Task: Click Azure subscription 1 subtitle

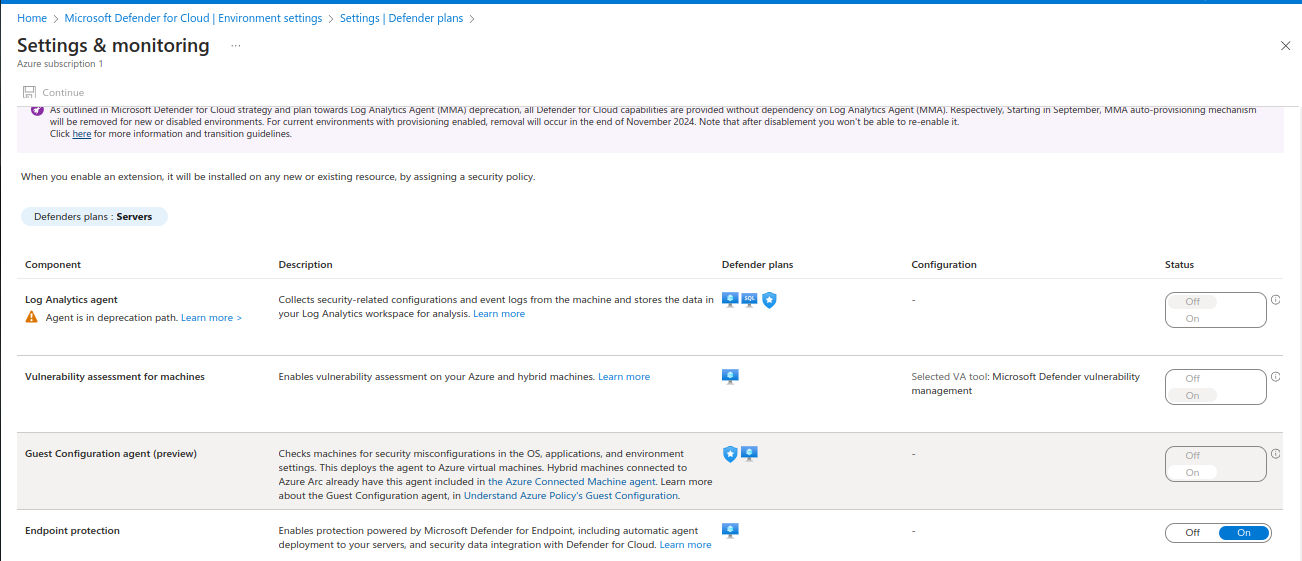Action: click(x=60, y=64)
